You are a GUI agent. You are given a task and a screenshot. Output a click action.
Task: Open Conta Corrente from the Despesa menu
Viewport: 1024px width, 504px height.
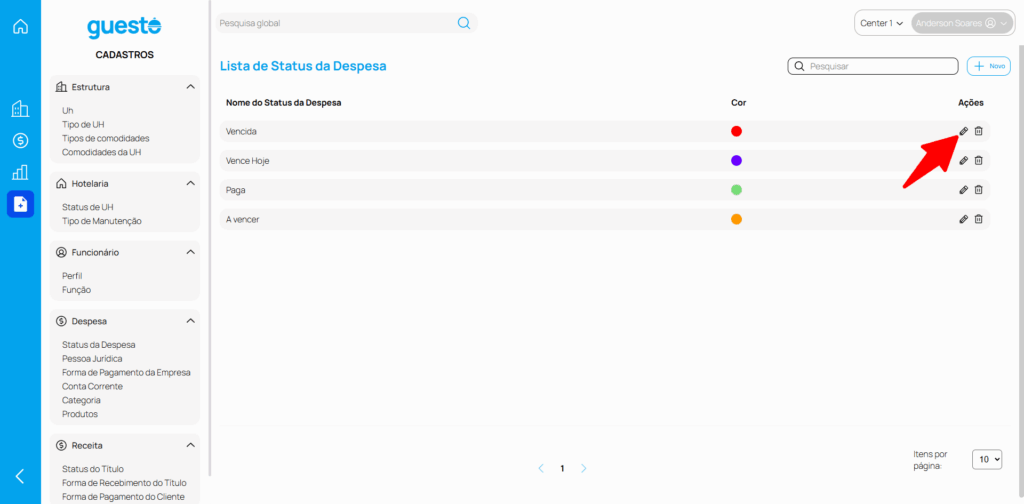pos(92,386)
